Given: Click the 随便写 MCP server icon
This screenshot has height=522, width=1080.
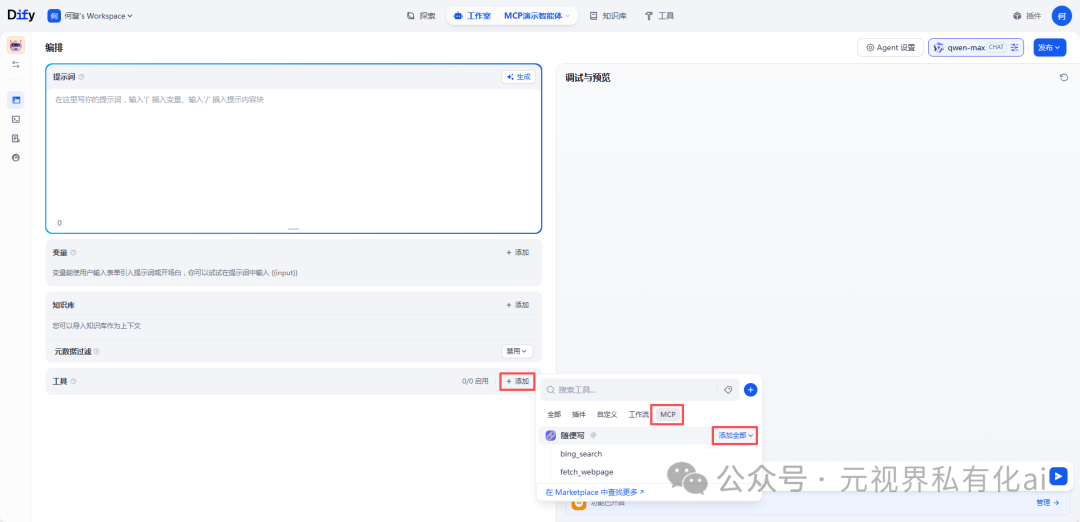Looking at the screenshot, I should coord(551,435).
